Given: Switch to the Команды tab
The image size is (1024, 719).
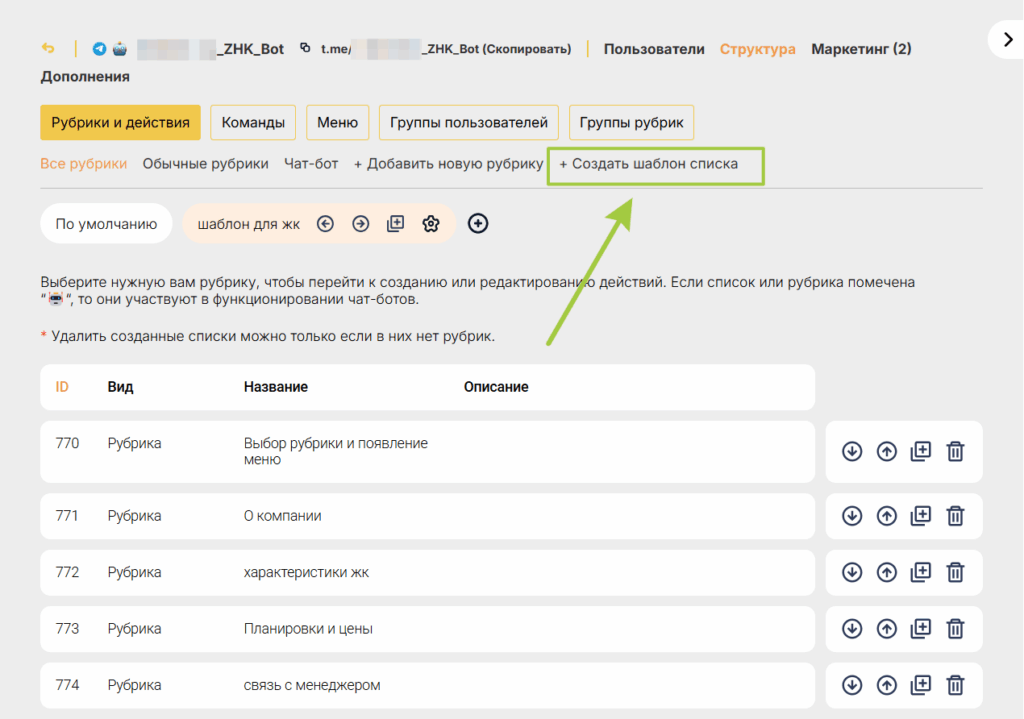Looking at the screenshot, I should coord(253,122).
